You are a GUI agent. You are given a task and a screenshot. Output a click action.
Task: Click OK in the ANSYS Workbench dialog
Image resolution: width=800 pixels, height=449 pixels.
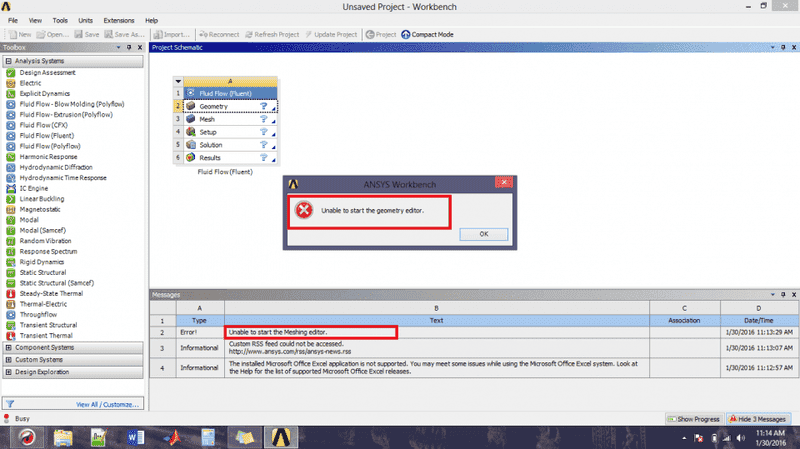pos(484,234)
